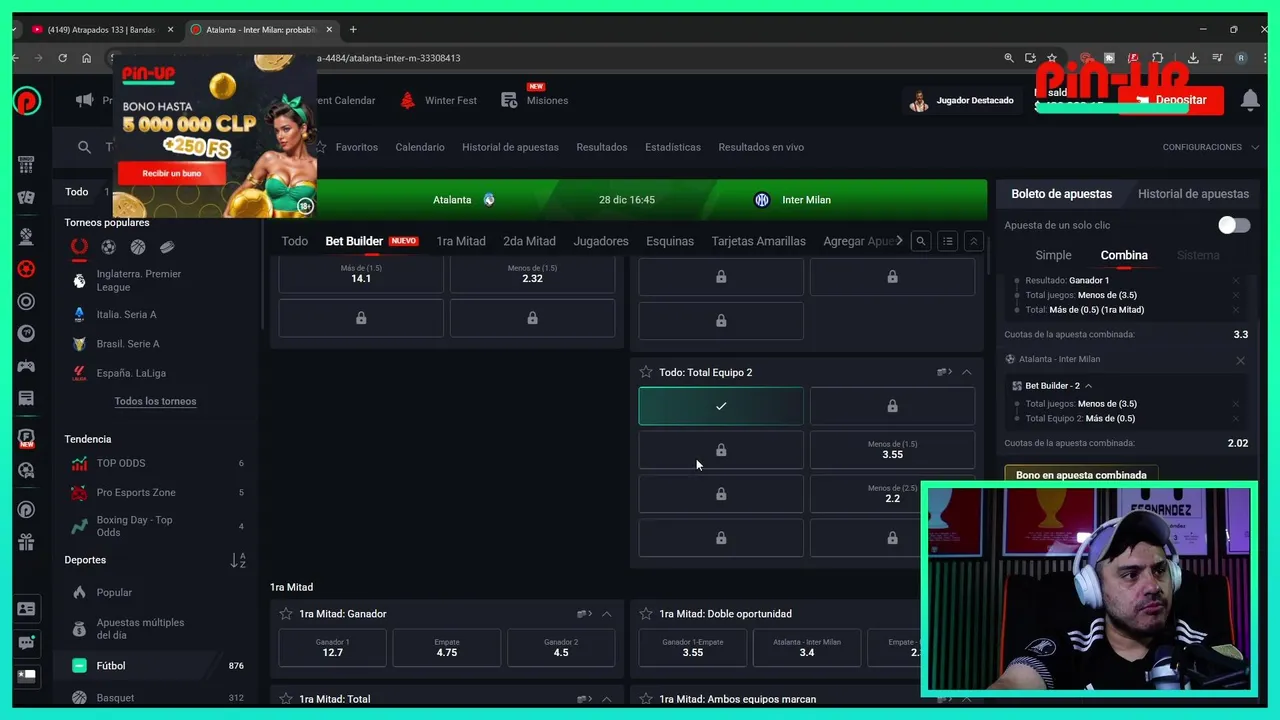1280x720 pixels.
Task: Switch to the Esquinas tab
Action: (670, 241)
